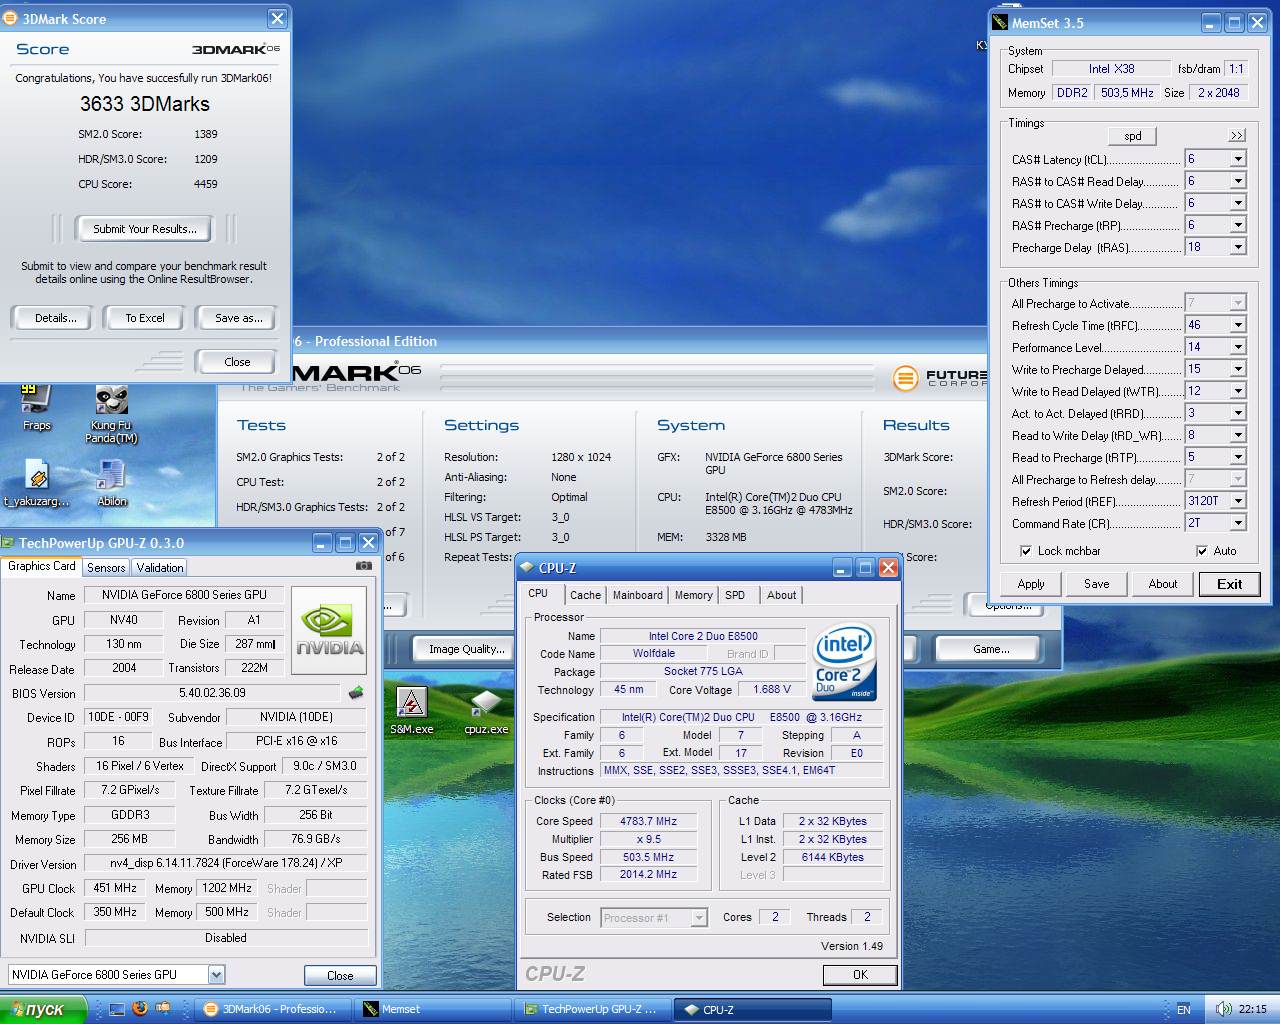Open the SPD tab in CPU-Z
Viewport: 1280px width, 1024px height.
click(x=735, y=595)
